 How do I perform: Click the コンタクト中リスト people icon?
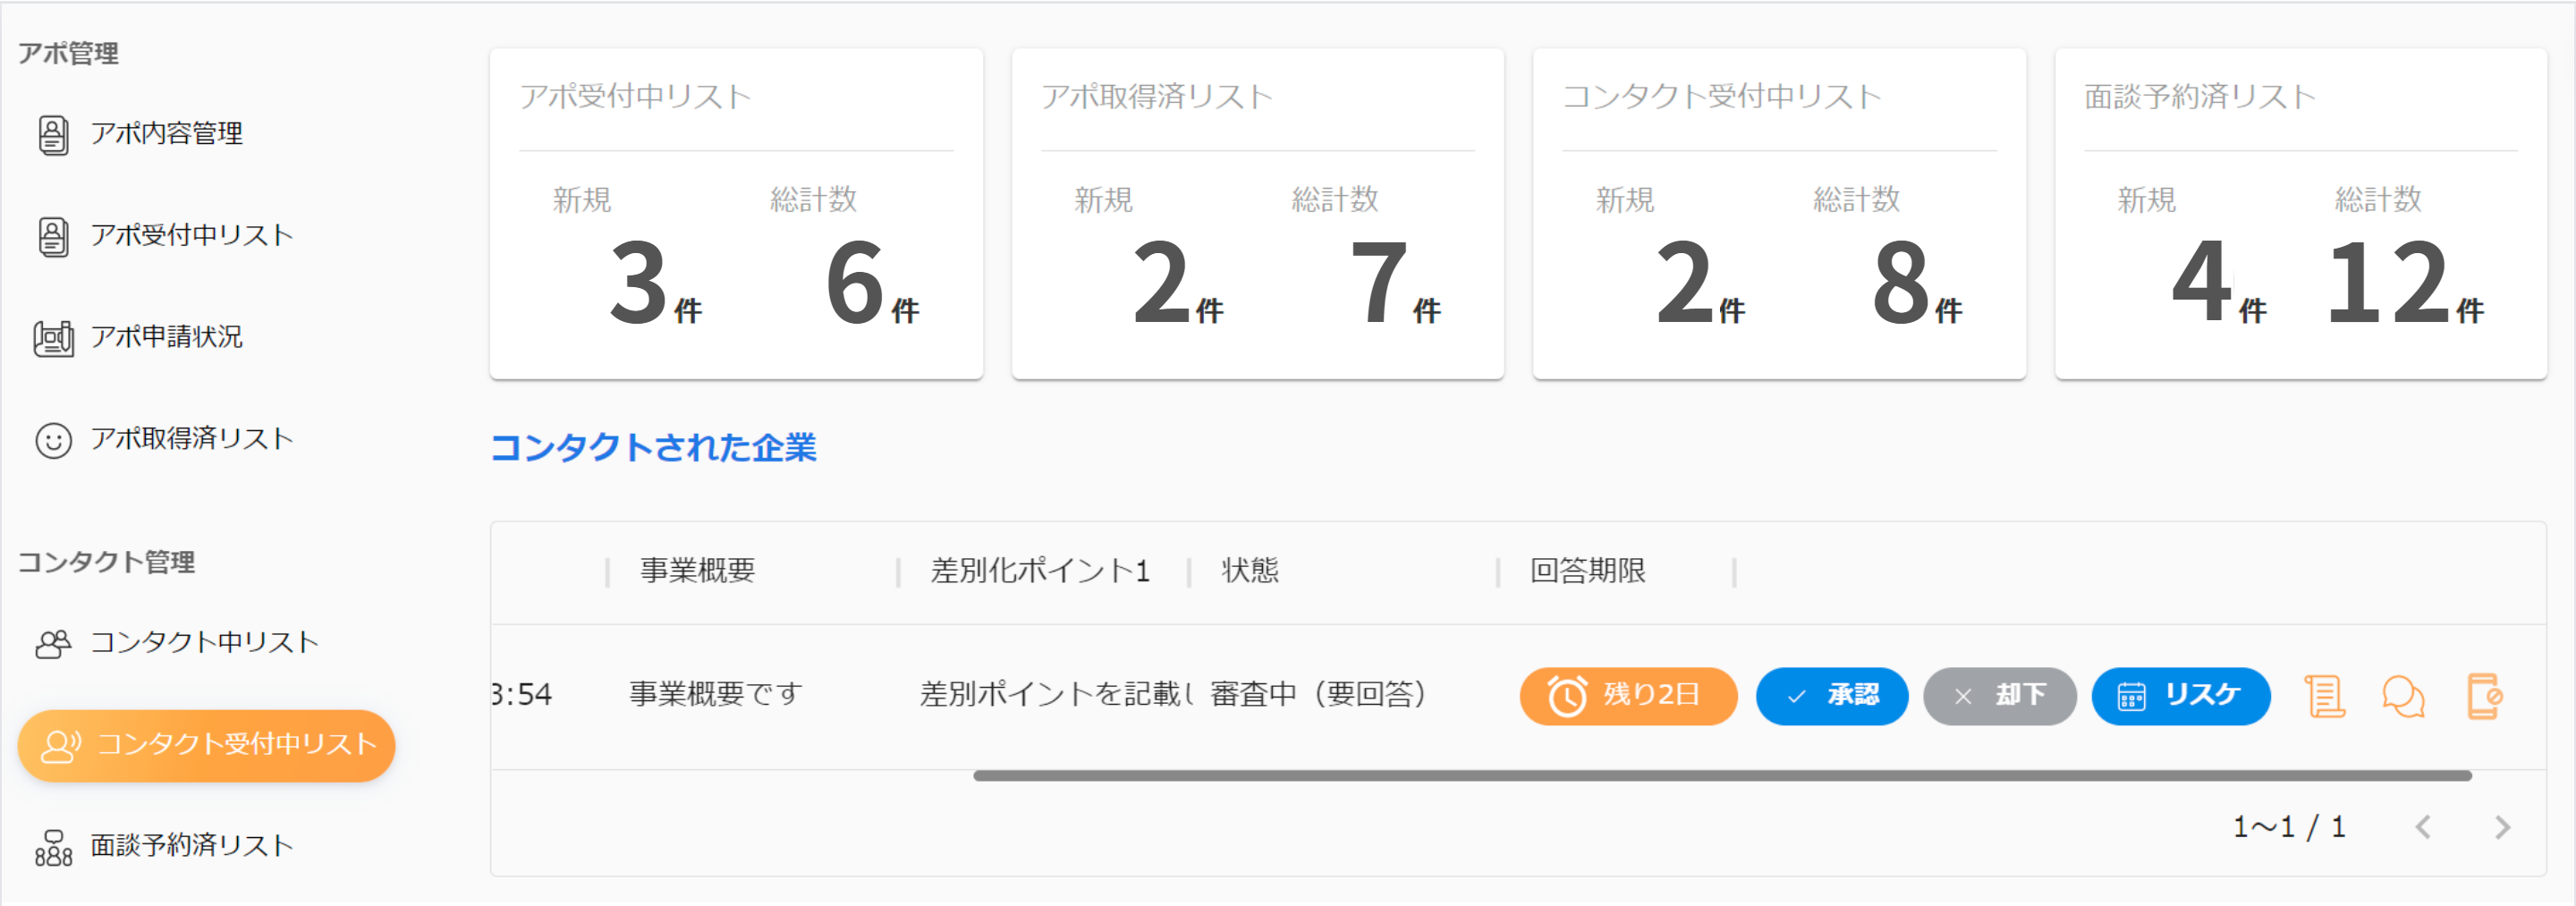click(53, 643)
